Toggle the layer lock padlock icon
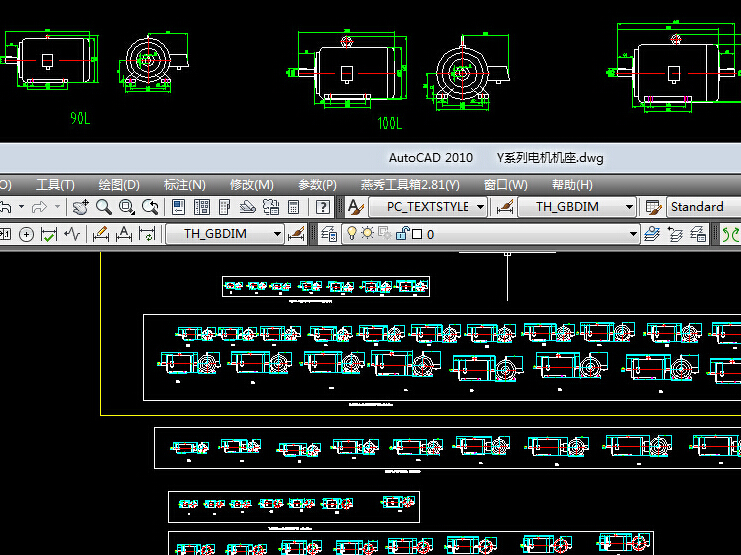This screenshot has width=741, height=555. (x=401, y=234)
